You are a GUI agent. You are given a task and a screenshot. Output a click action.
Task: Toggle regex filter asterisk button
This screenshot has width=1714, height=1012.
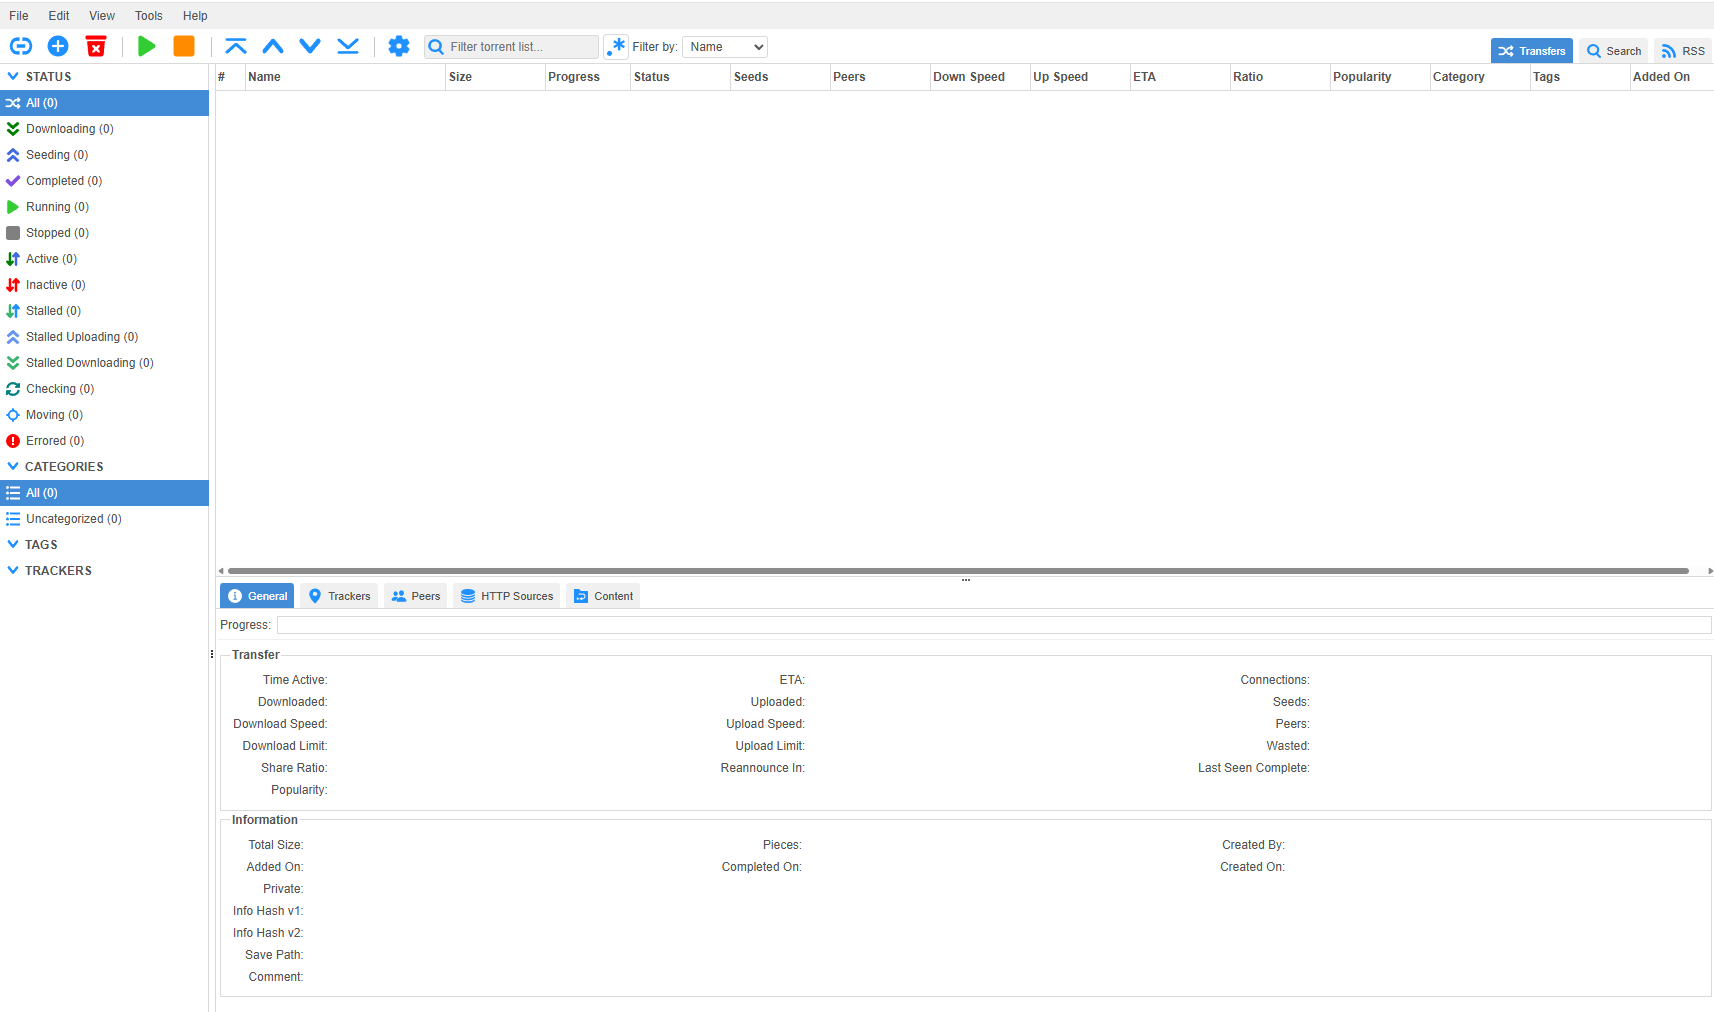tap(616, 47)
